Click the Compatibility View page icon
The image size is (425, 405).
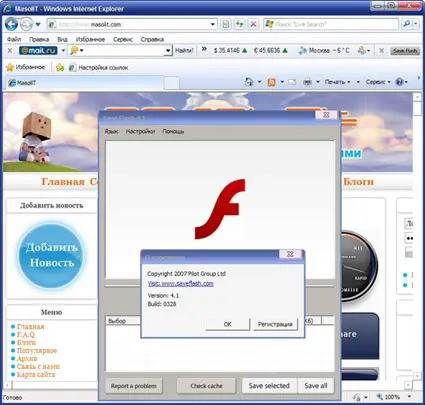click(226, 24)
